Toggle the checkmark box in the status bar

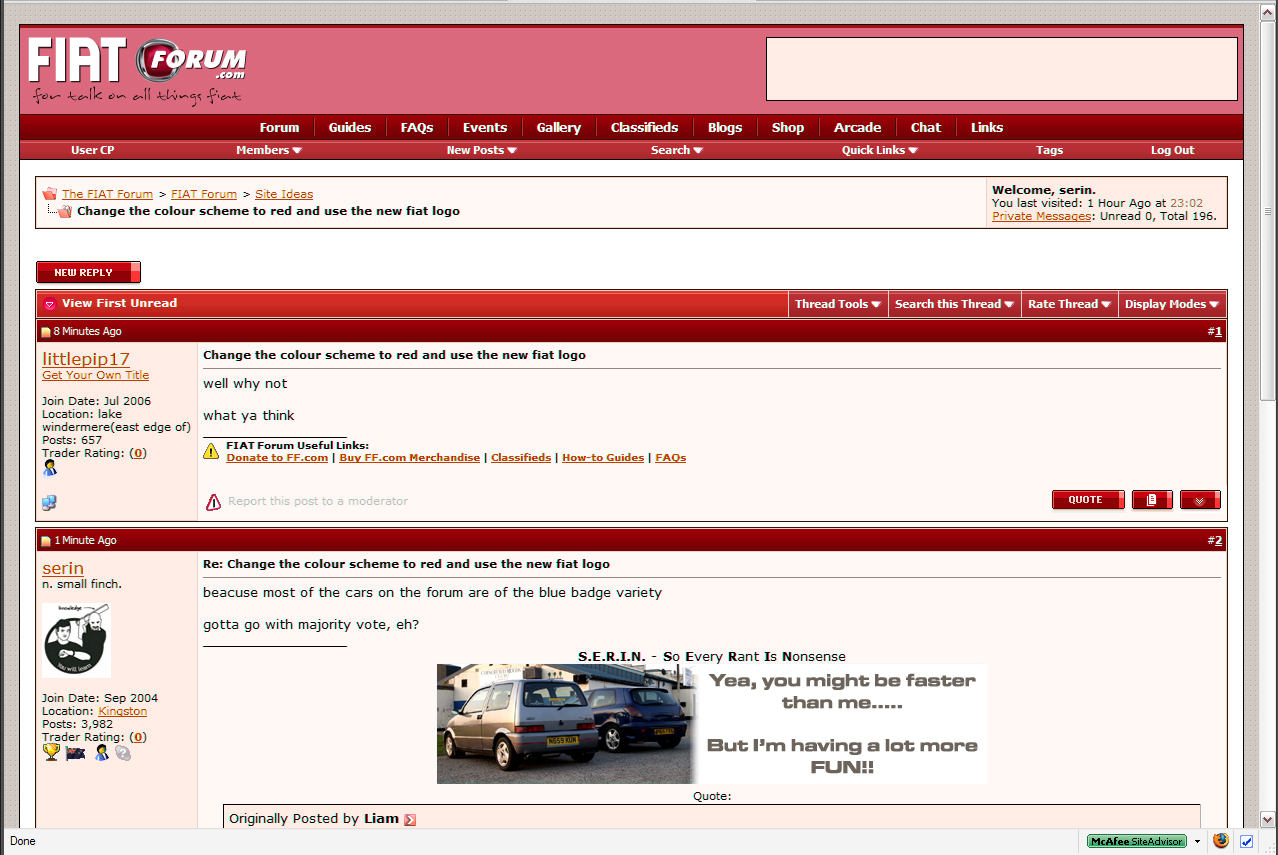tap(1247, 841)
